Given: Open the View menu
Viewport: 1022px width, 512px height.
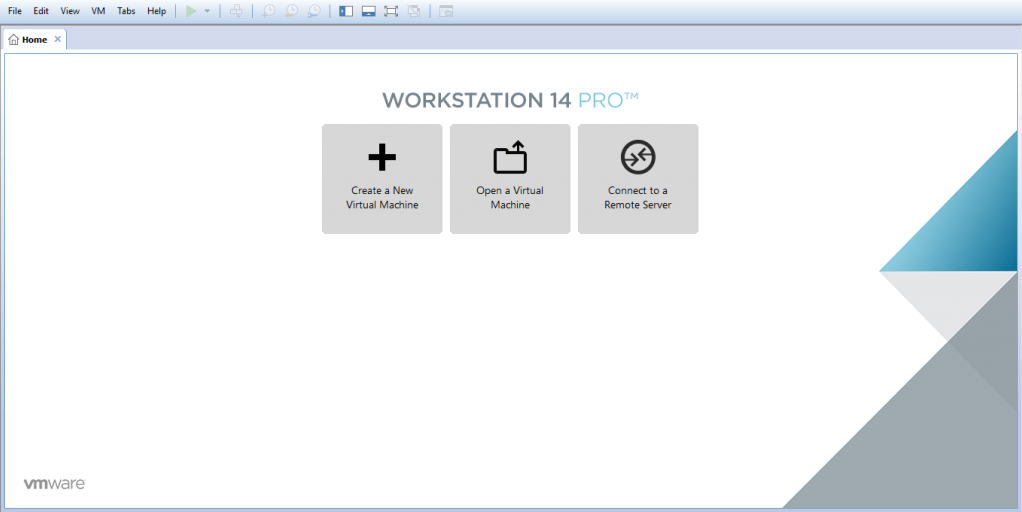Looking at the screenshot, I should 70,11.
